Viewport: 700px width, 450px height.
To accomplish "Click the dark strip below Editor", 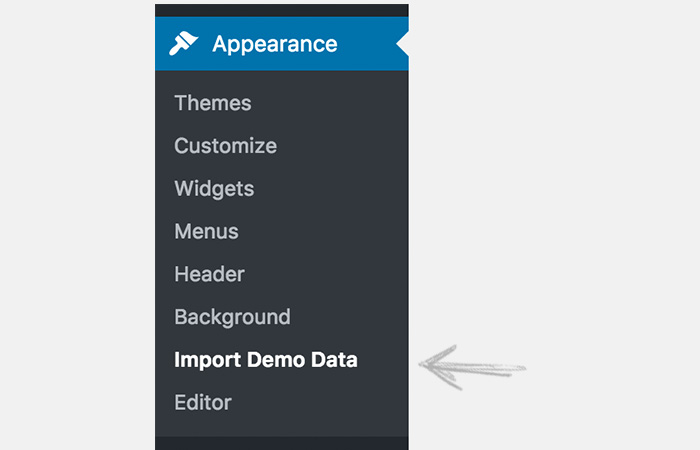I will click(x=282, y=443).
